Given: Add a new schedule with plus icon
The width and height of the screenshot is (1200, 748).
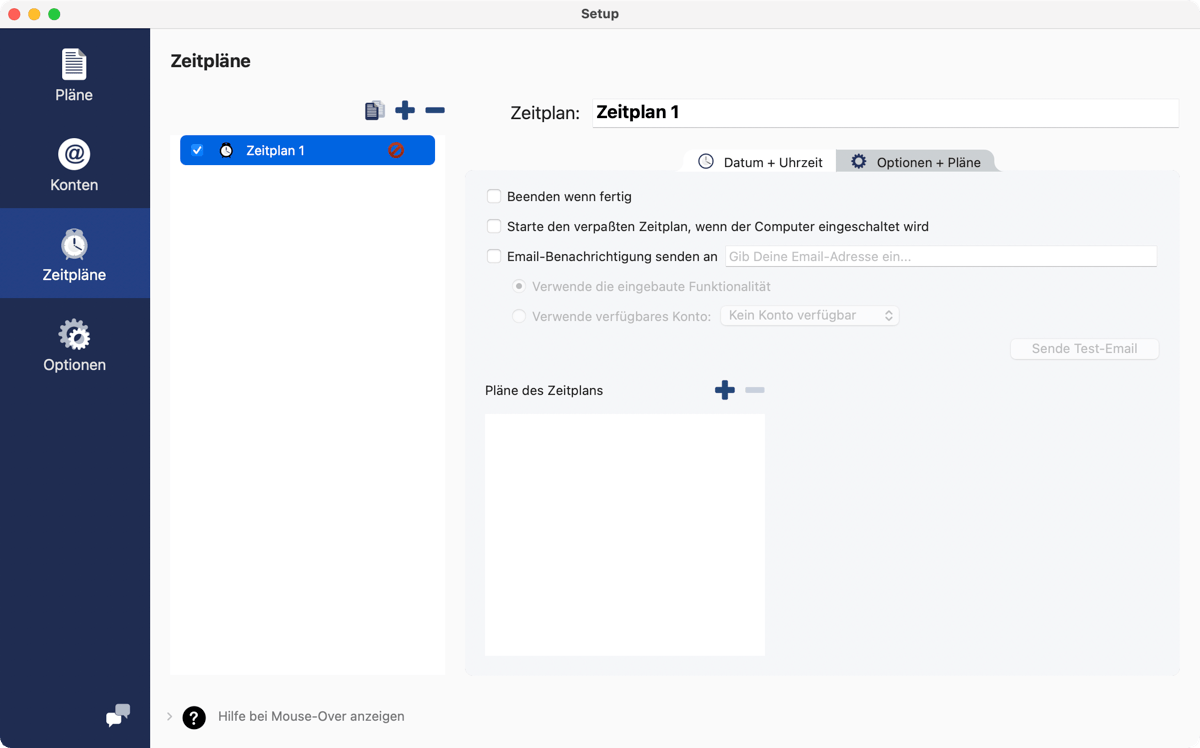Looking at the screenshot, I should 405,110.
